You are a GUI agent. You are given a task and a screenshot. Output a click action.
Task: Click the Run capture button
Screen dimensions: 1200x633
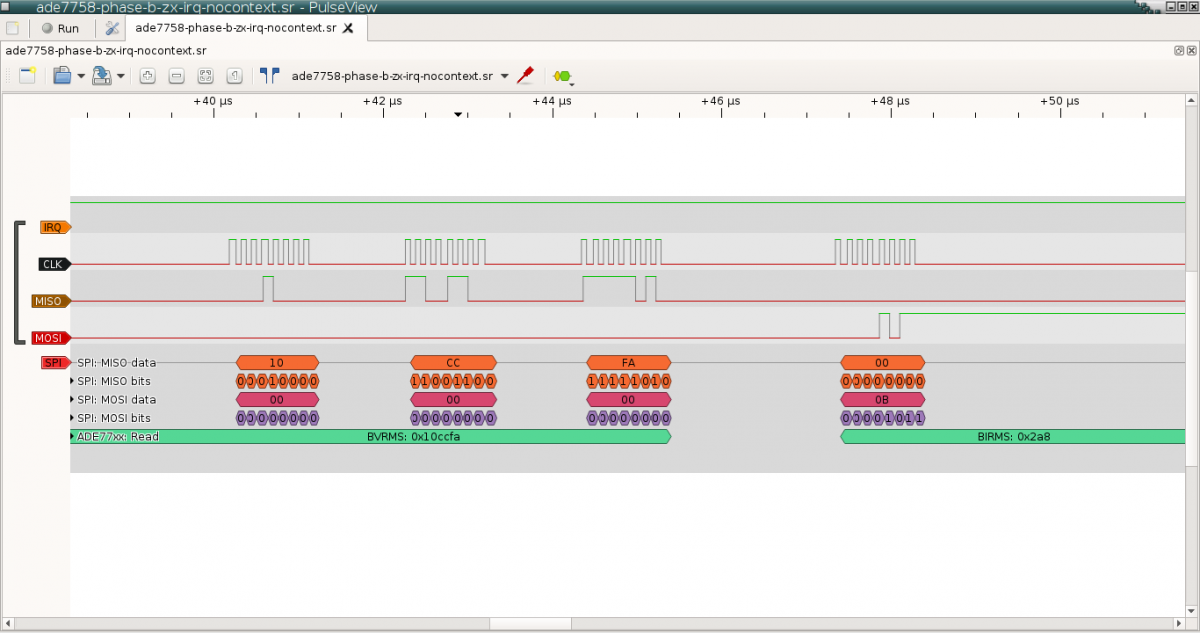(61, 28)
